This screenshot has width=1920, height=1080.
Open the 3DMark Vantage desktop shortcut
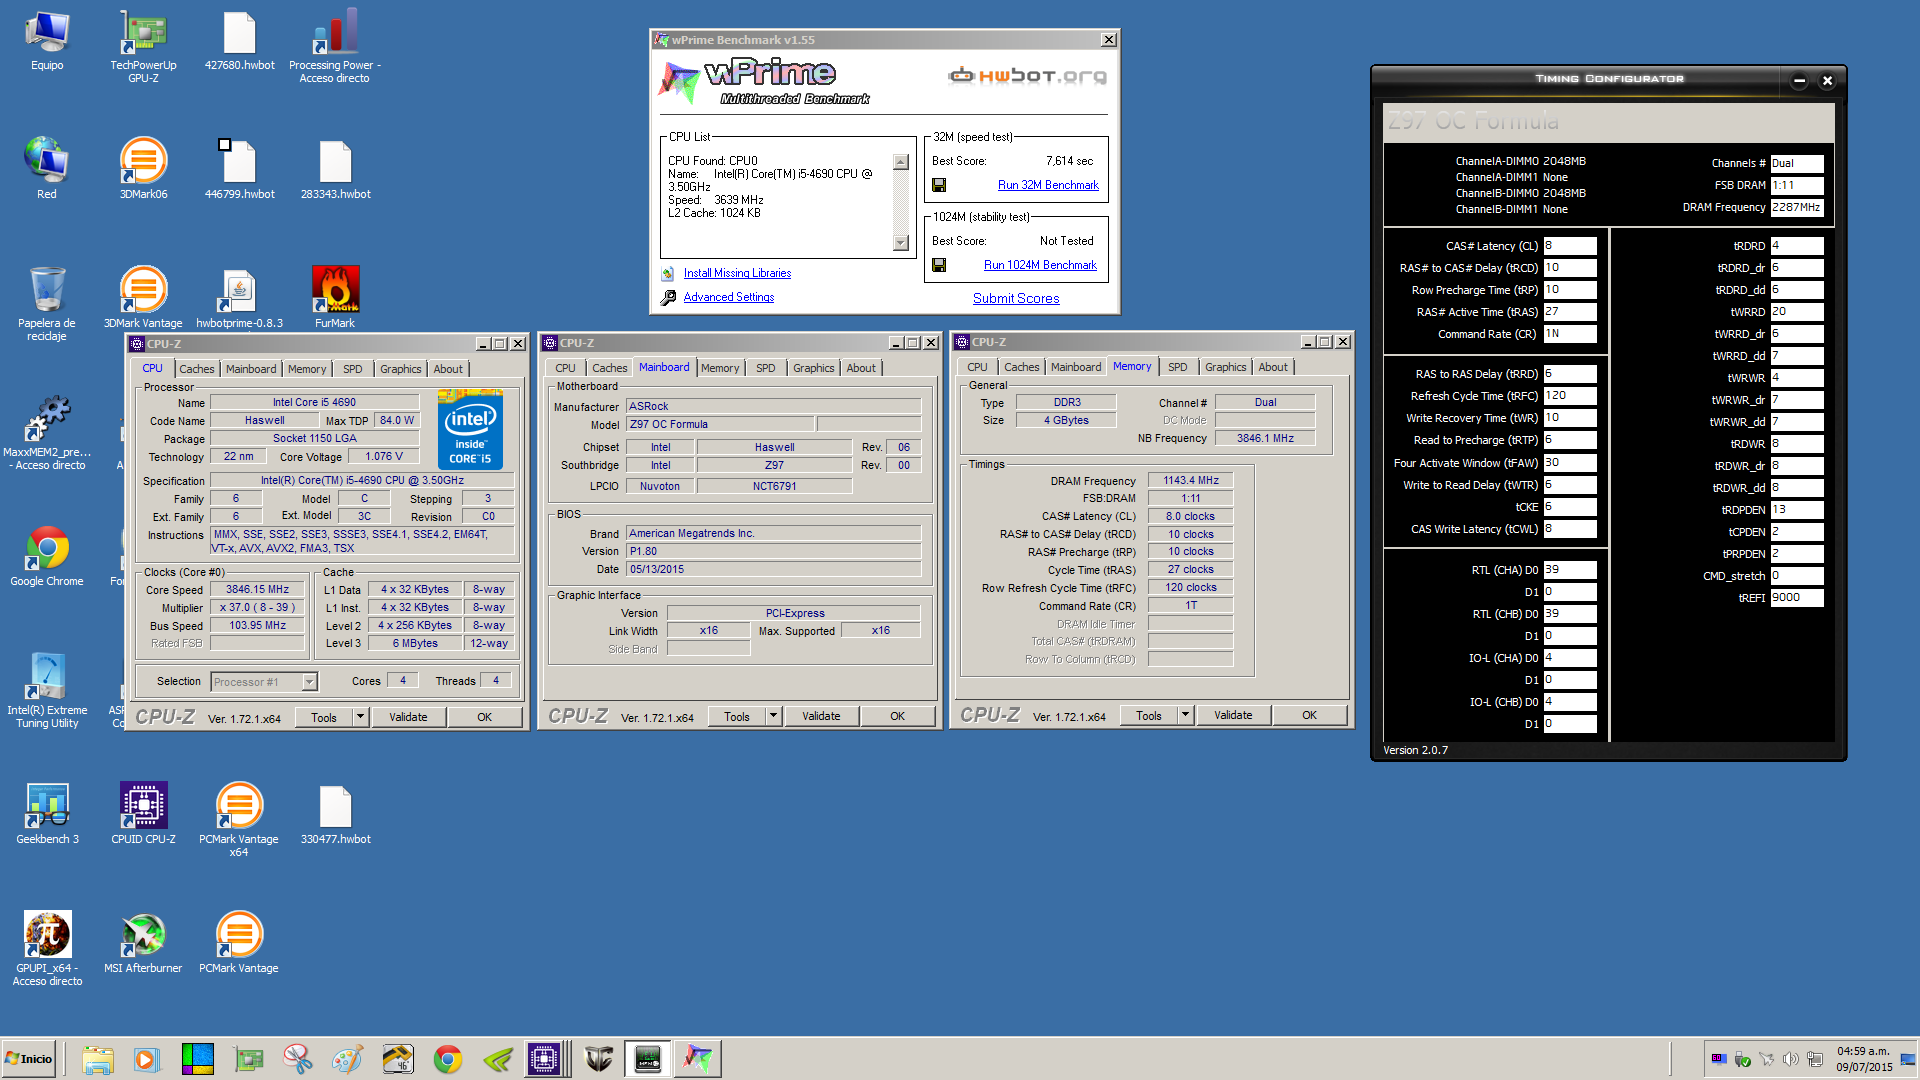click(143, 296)
